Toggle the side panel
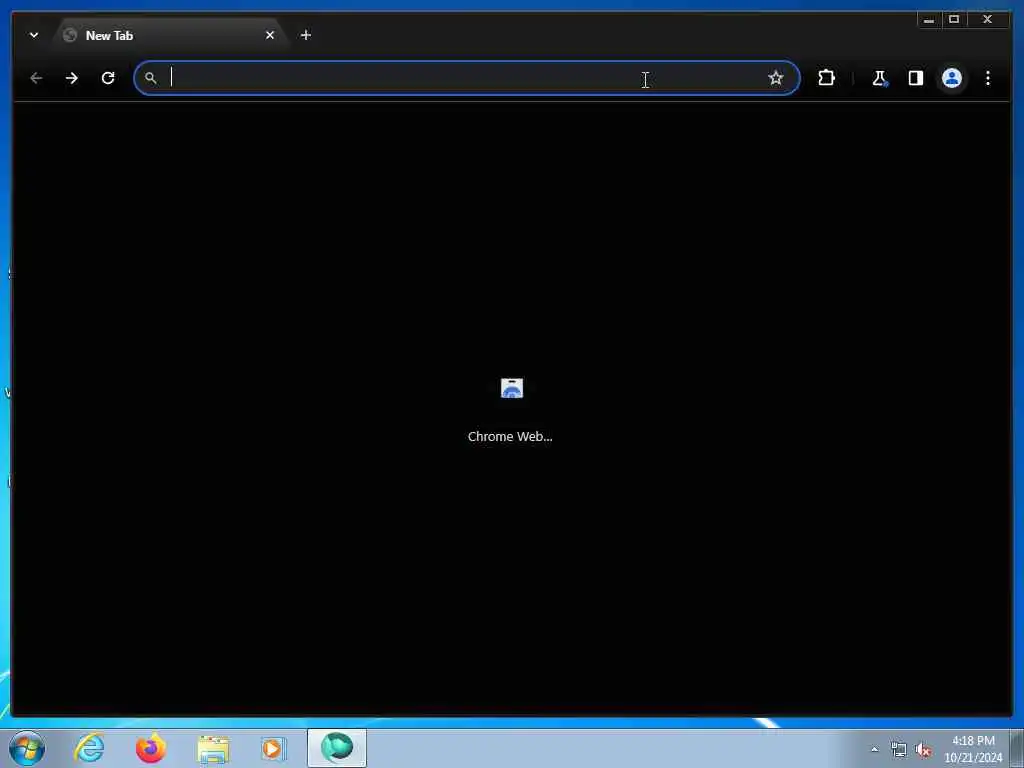This screenshot has height=768, width=1024. point(916,78)
